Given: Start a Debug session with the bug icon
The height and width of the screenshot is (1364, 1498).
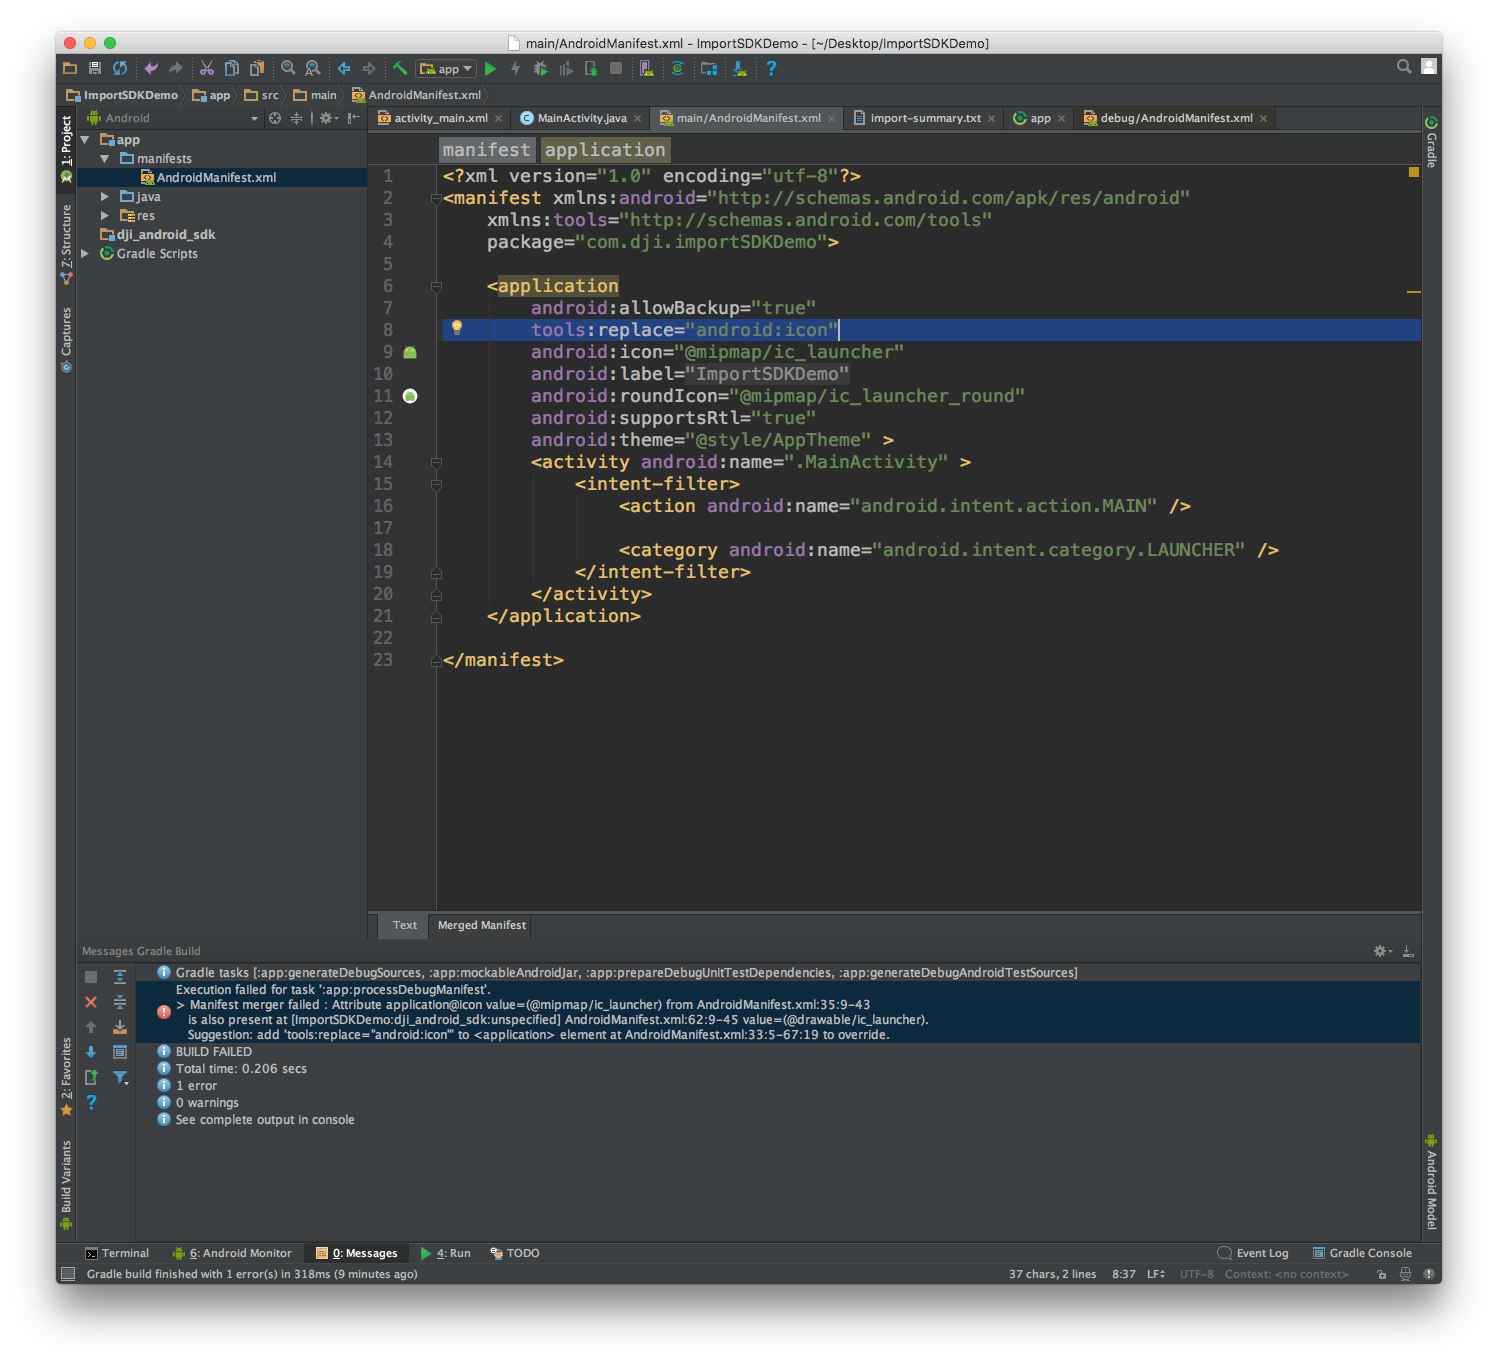Looking at the screenshot, I should point(541,68).
